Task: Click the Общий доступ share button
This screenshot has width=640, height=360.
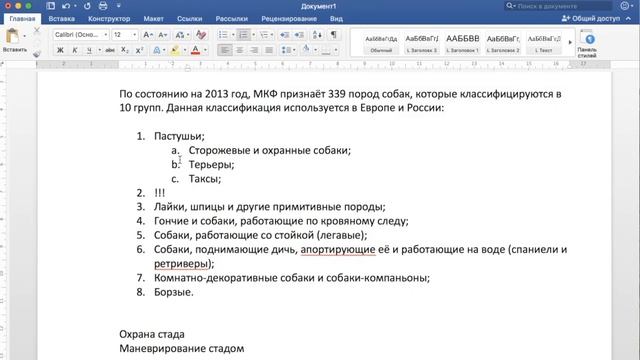Action: click(591, 18)
